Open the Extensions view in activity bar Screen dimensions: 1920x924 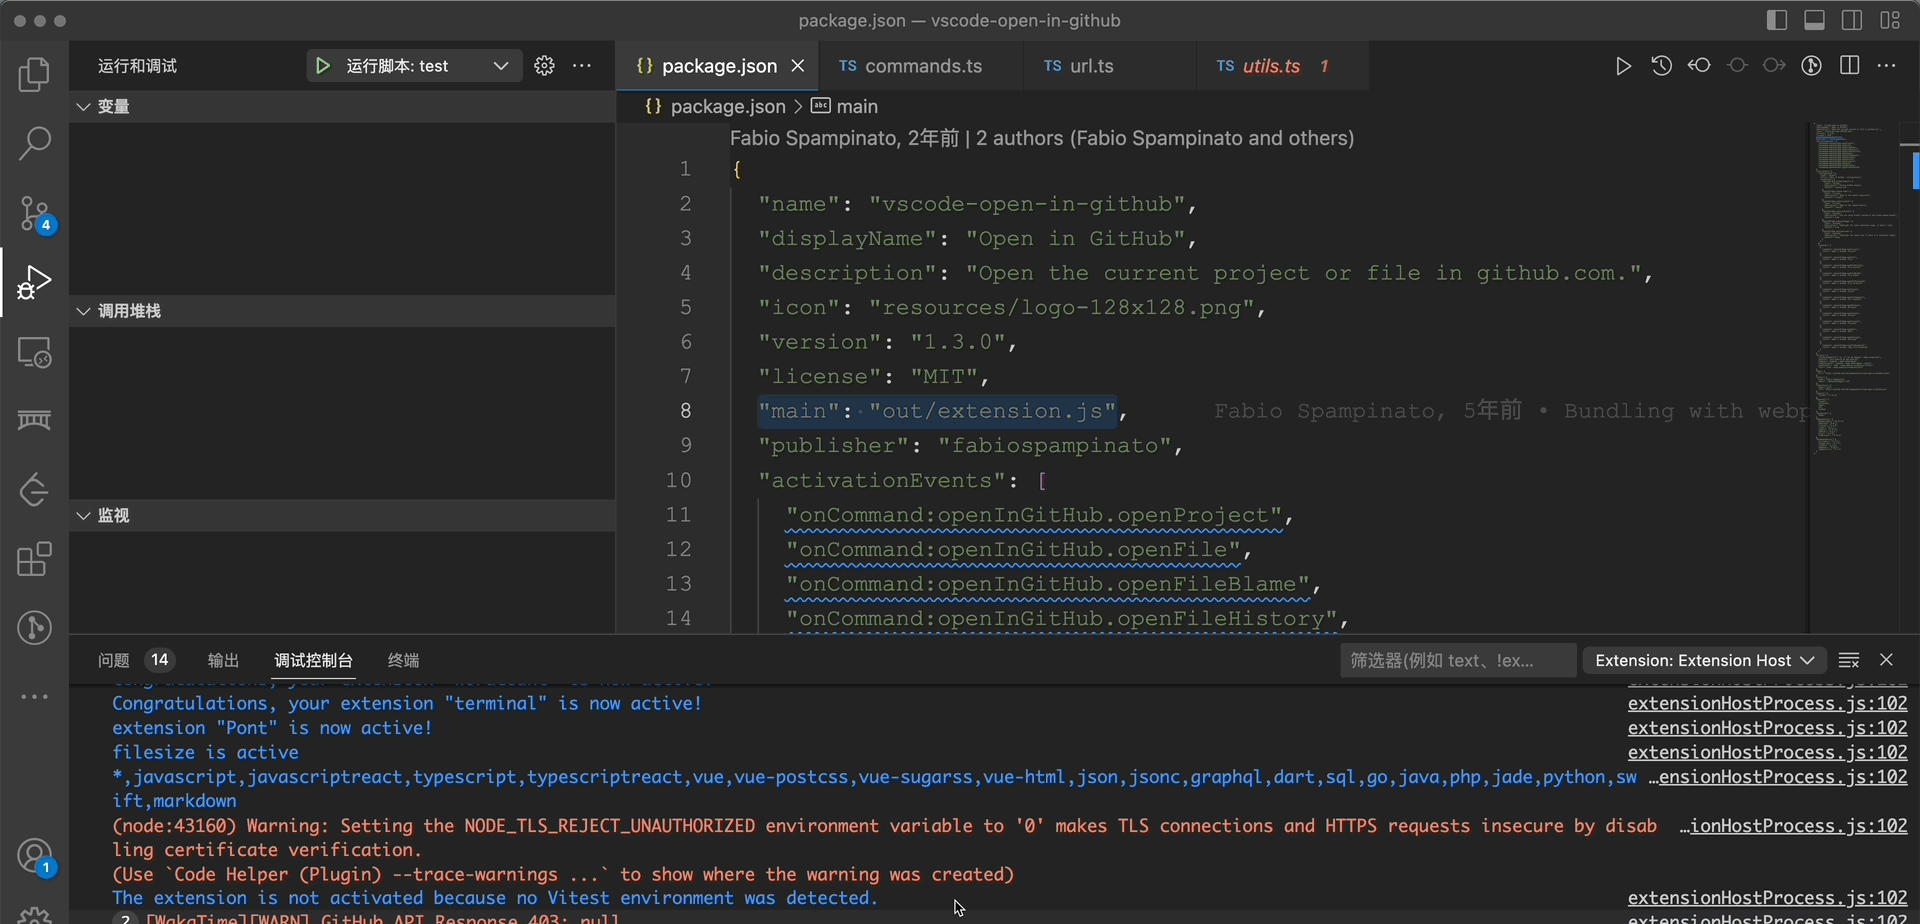(x=34, y=559)
